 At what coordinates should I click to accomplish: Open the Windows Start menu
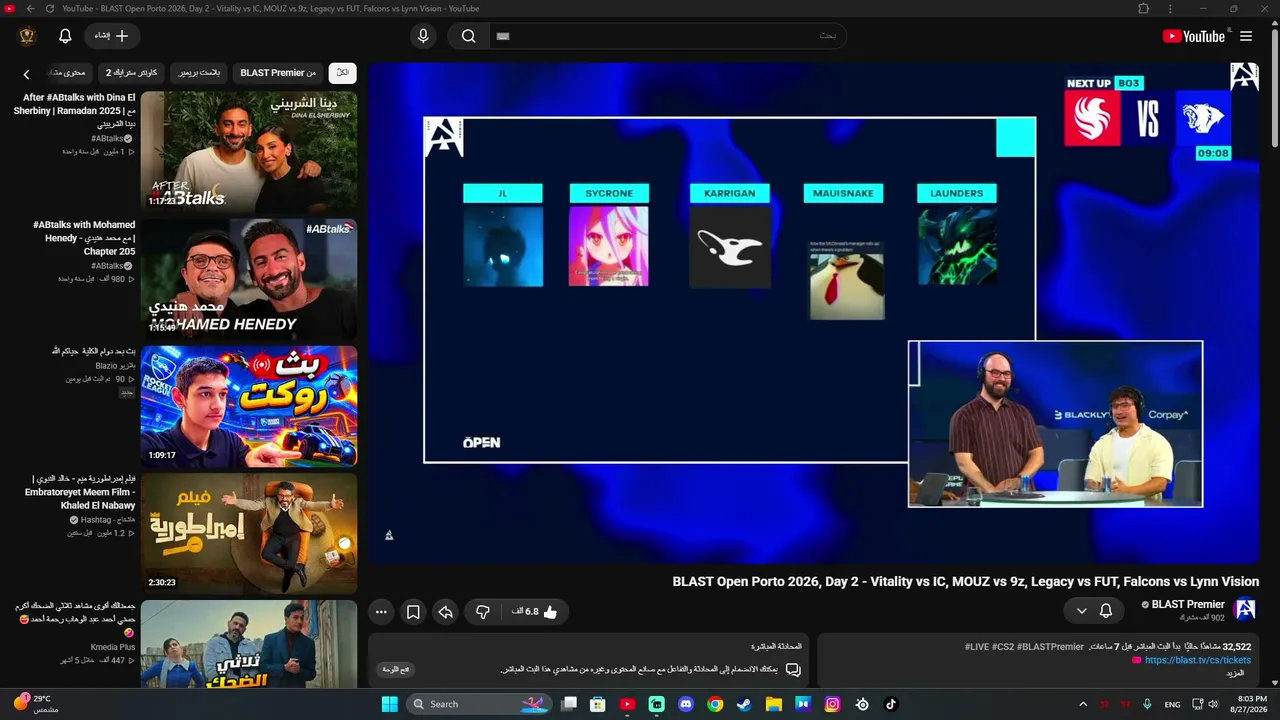[x=389, y=704]
